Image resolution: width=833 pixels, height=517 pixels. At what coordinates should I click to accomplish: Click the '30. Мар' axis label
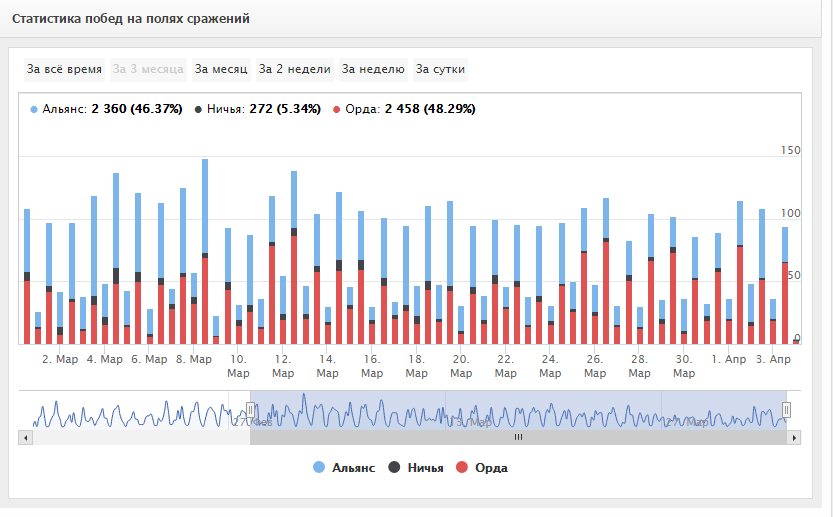684,367
